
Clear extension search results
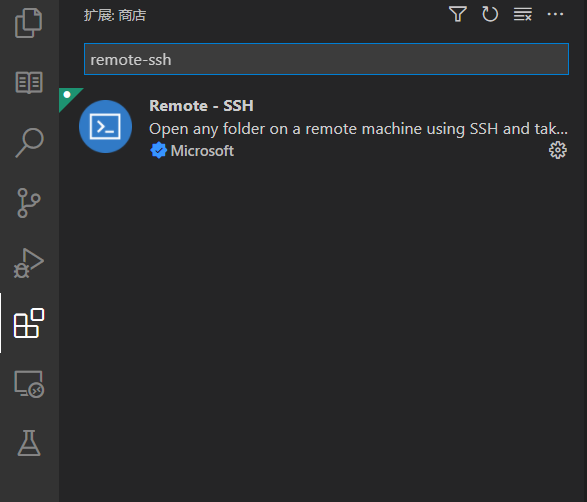pos(522,14)
